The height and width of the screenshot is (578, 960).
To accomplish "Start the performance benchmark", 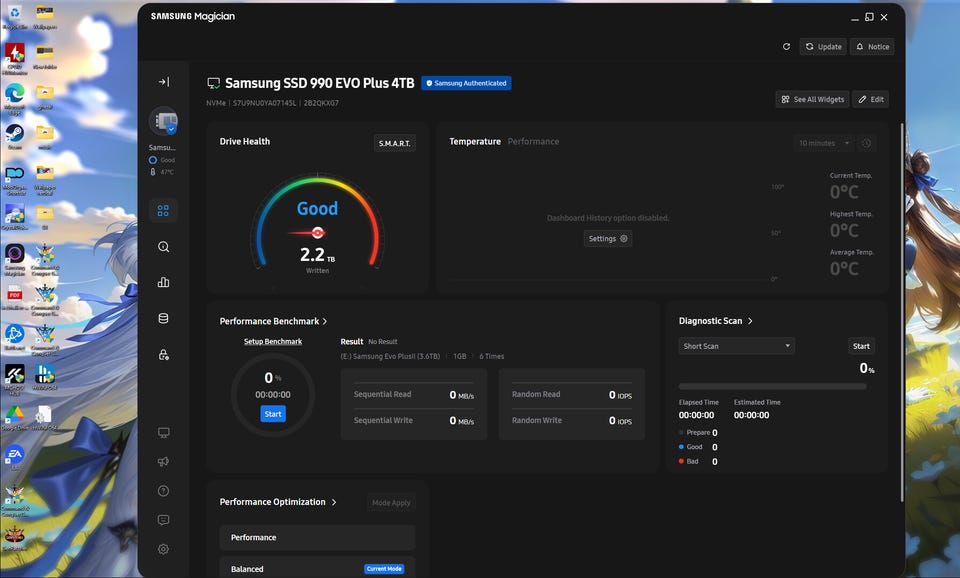I will [273, 414].
